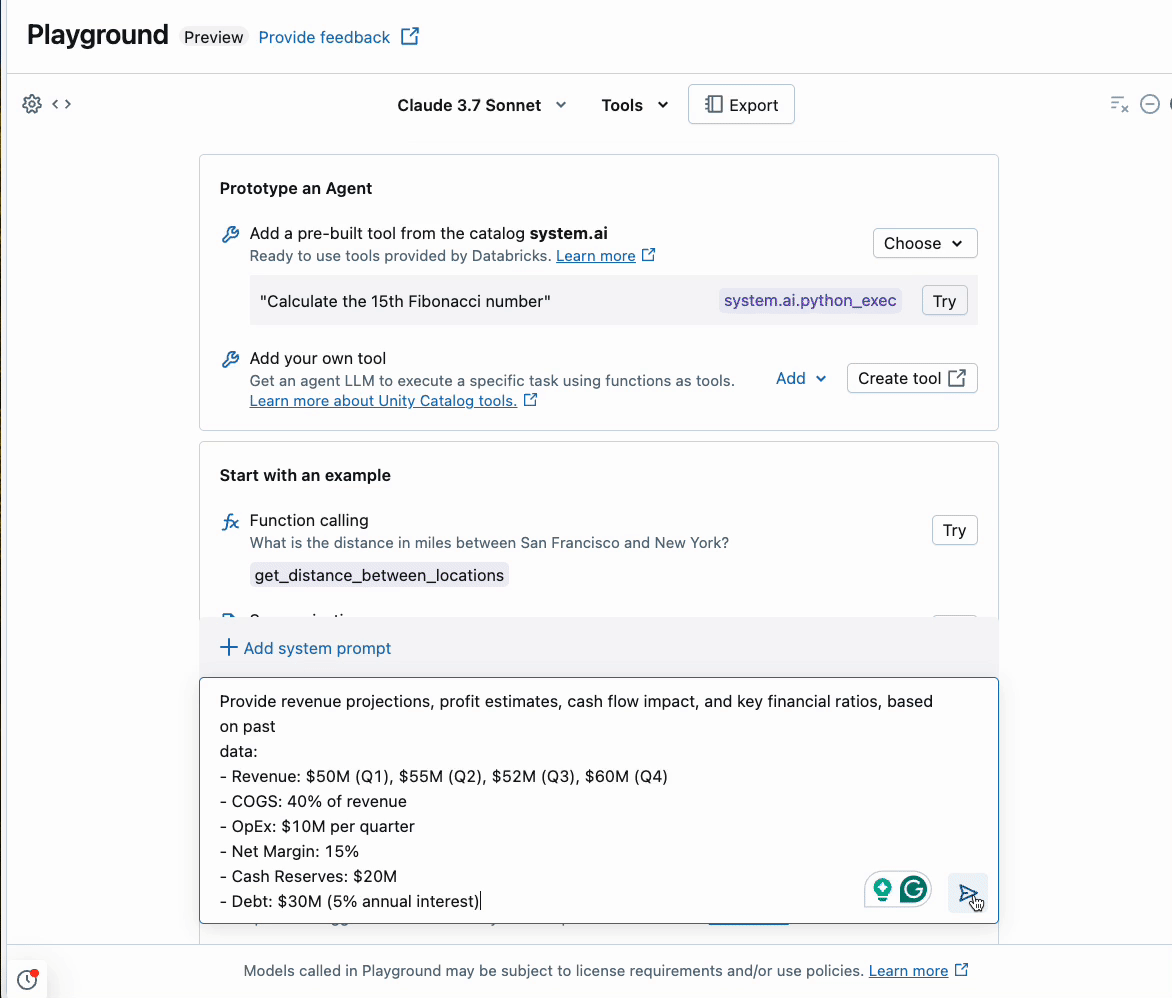Screen dimensions: 1172x998
Task: Open the Choose tool dropdown
Action: point(924,243)
